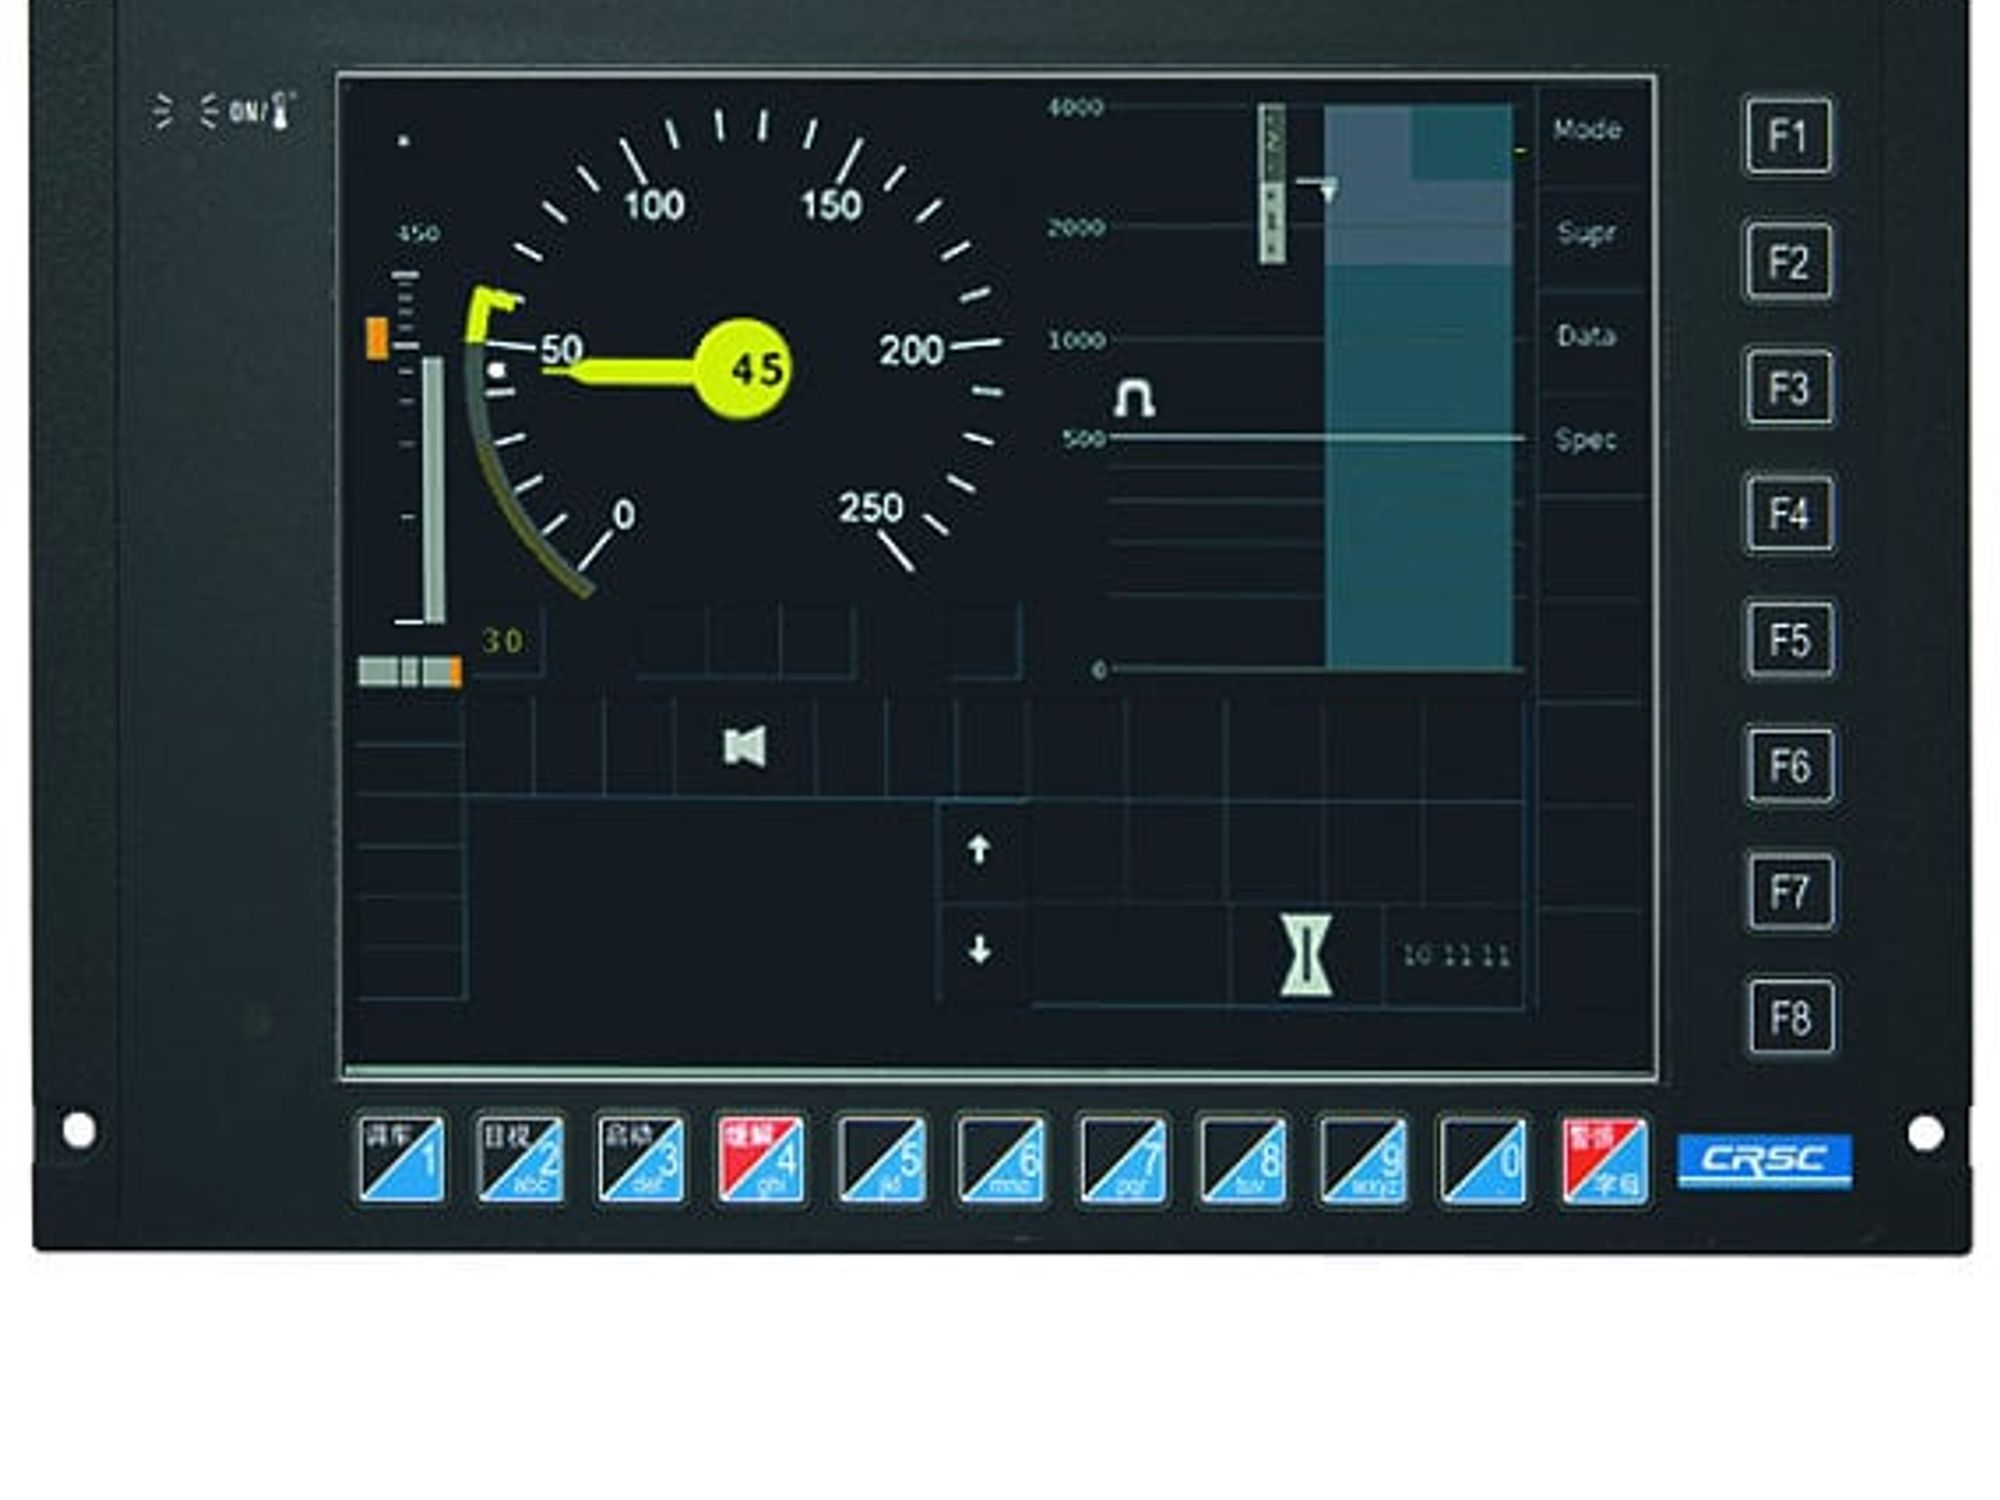Click the 150 mark on the speed dial
The image size is (2000, 1500).
831,206
